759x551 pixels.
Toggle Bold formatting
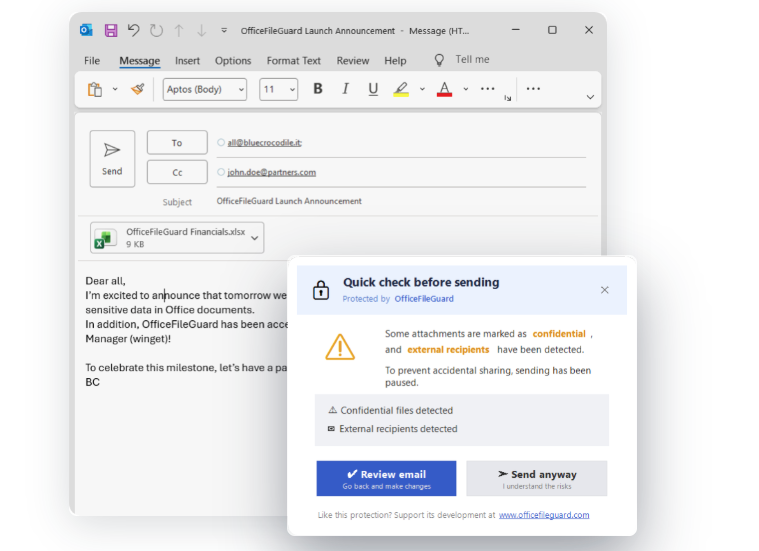coord(318,89)
